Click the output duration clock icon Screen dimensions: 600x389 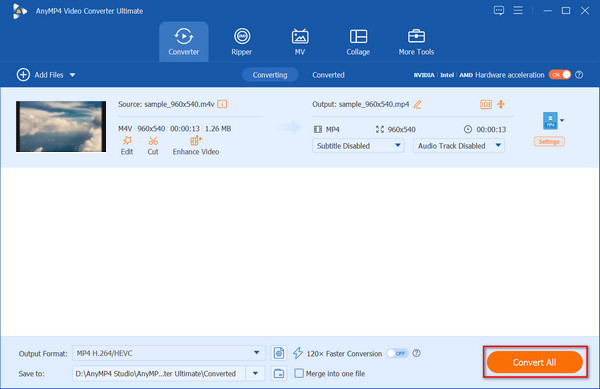point(468,129)
